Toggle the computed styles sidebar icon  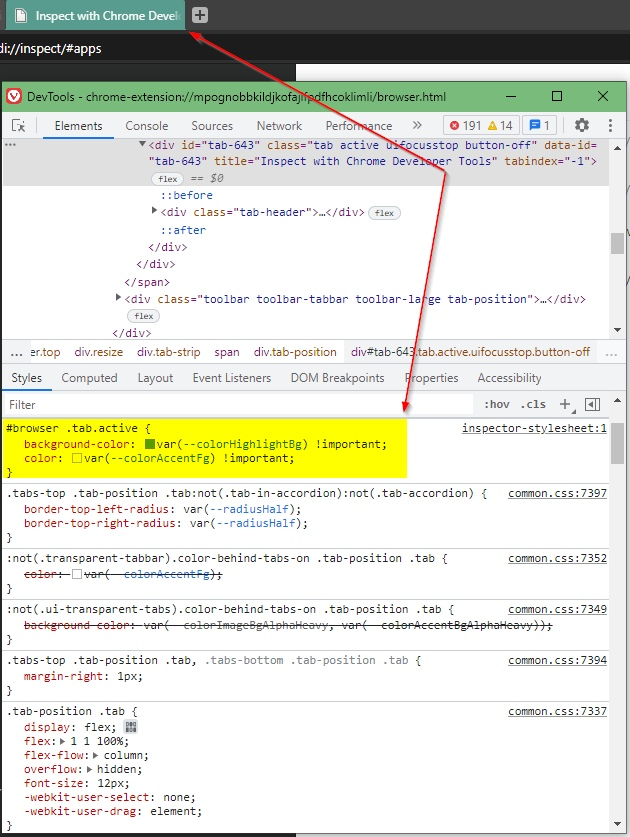[x=592, y=404]
